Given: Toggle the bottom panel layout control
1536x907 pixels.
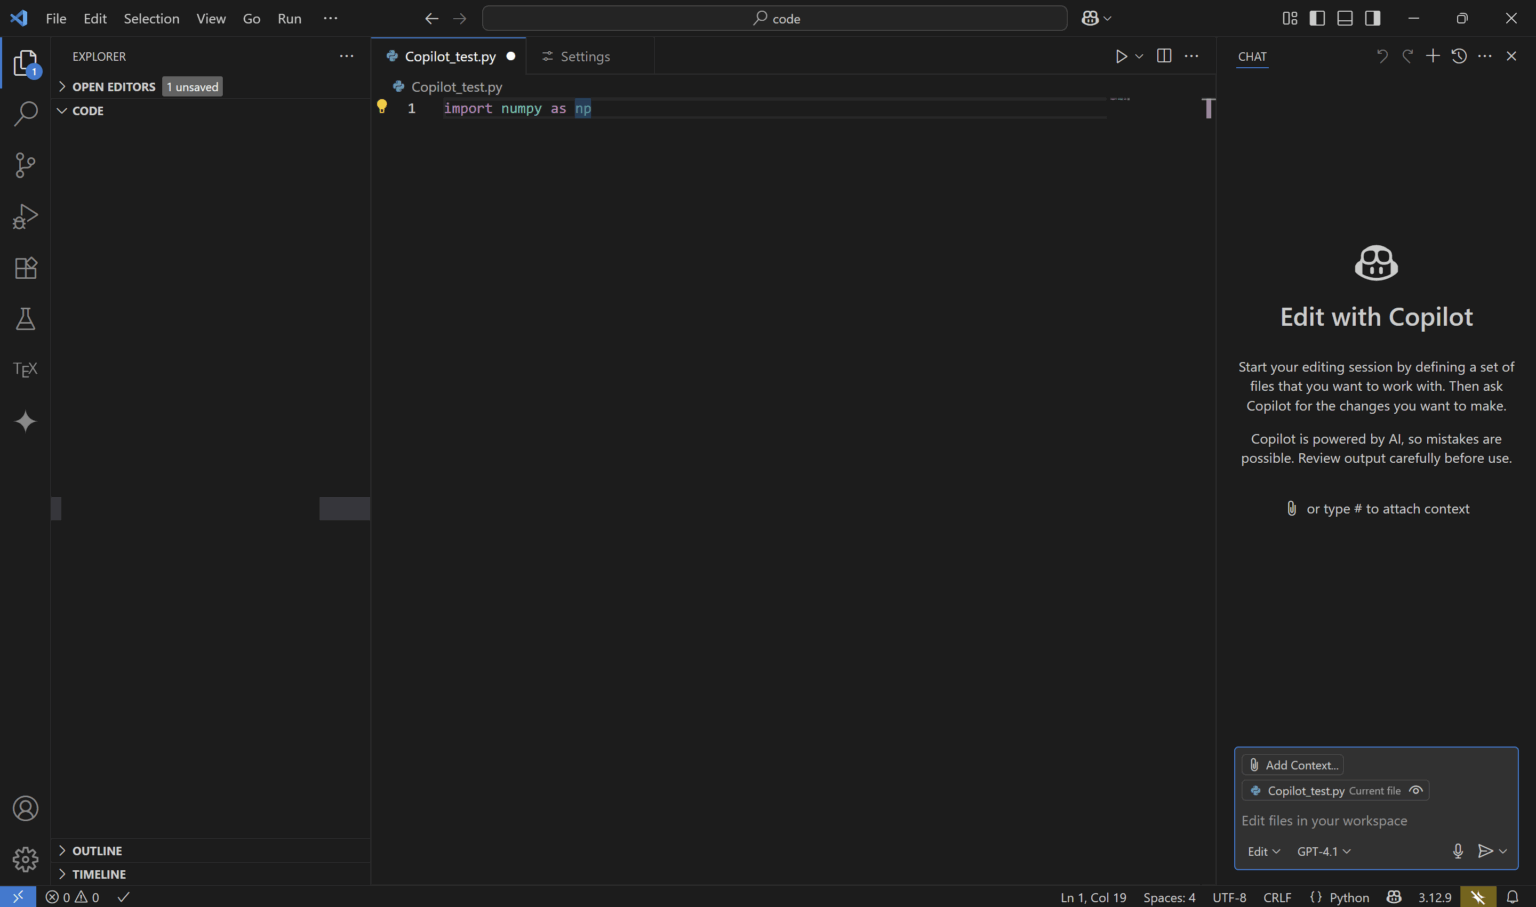Looking at the screenshot, I should (x=1345, y=18).
